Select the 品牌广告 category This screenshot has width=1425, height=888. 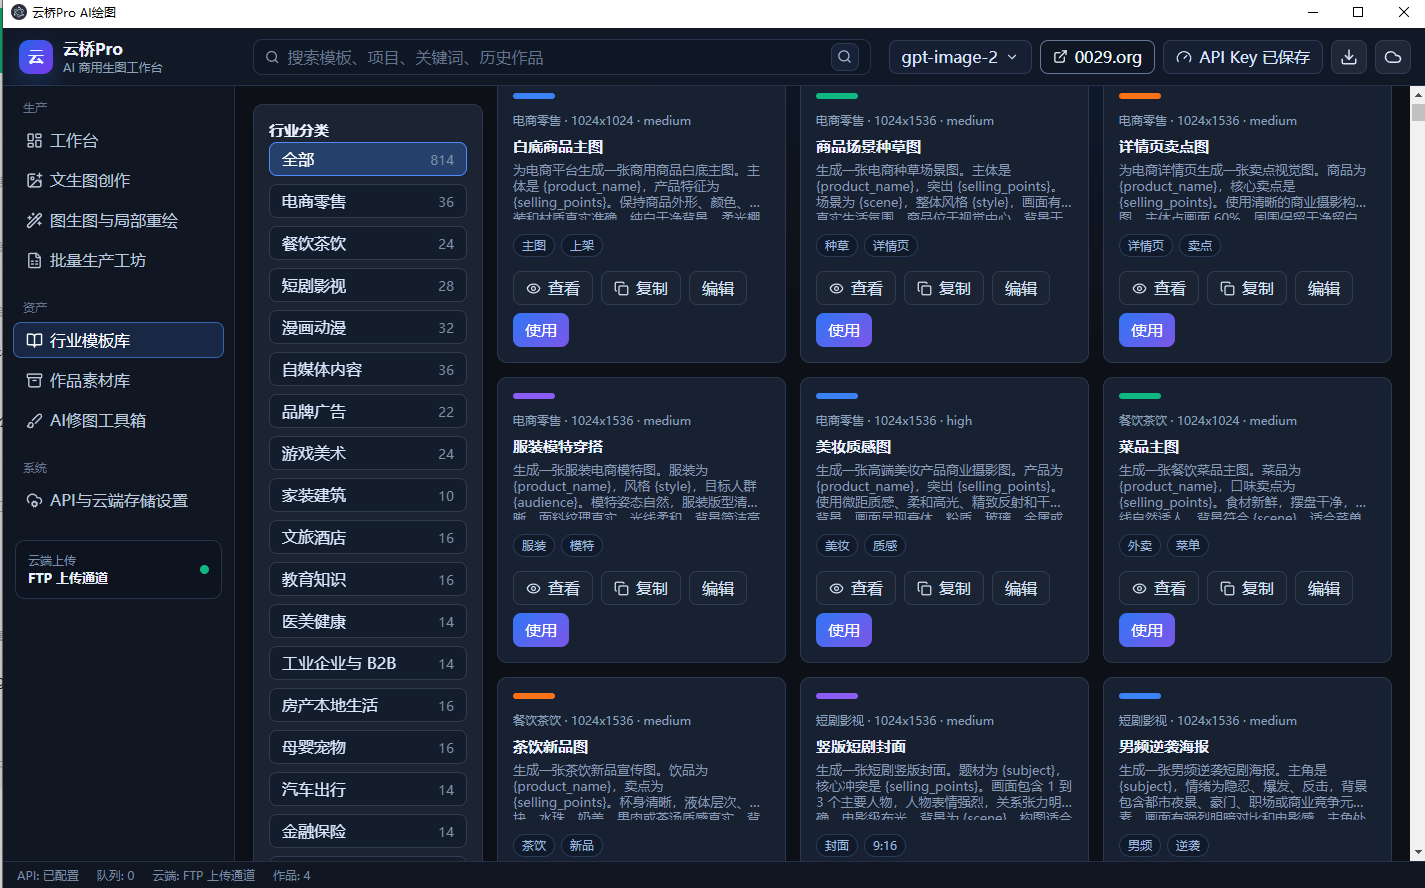coord(368,411)
